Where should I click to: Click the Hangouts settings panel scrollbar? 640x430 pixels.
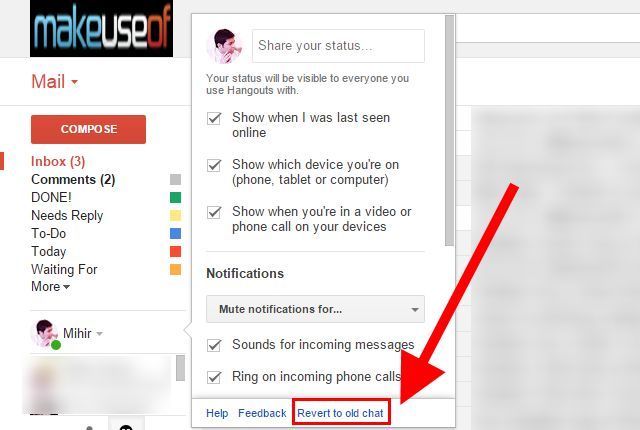tap(449, 131)
